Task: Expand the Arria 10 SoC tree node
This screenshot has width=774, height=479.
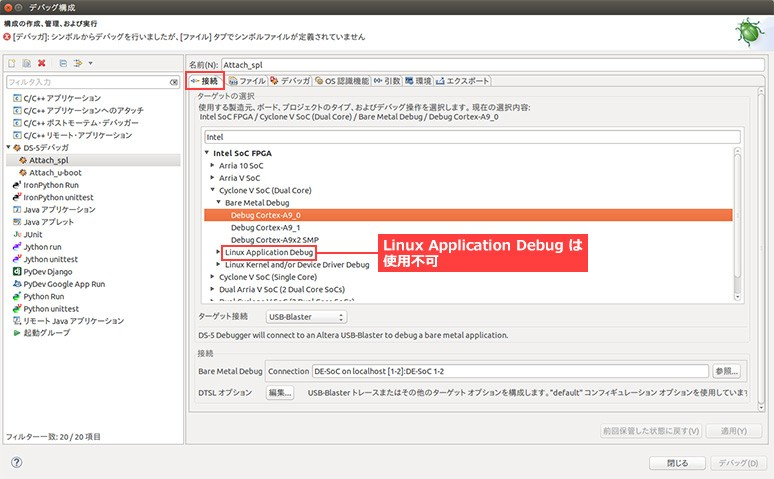Action: 212,165
